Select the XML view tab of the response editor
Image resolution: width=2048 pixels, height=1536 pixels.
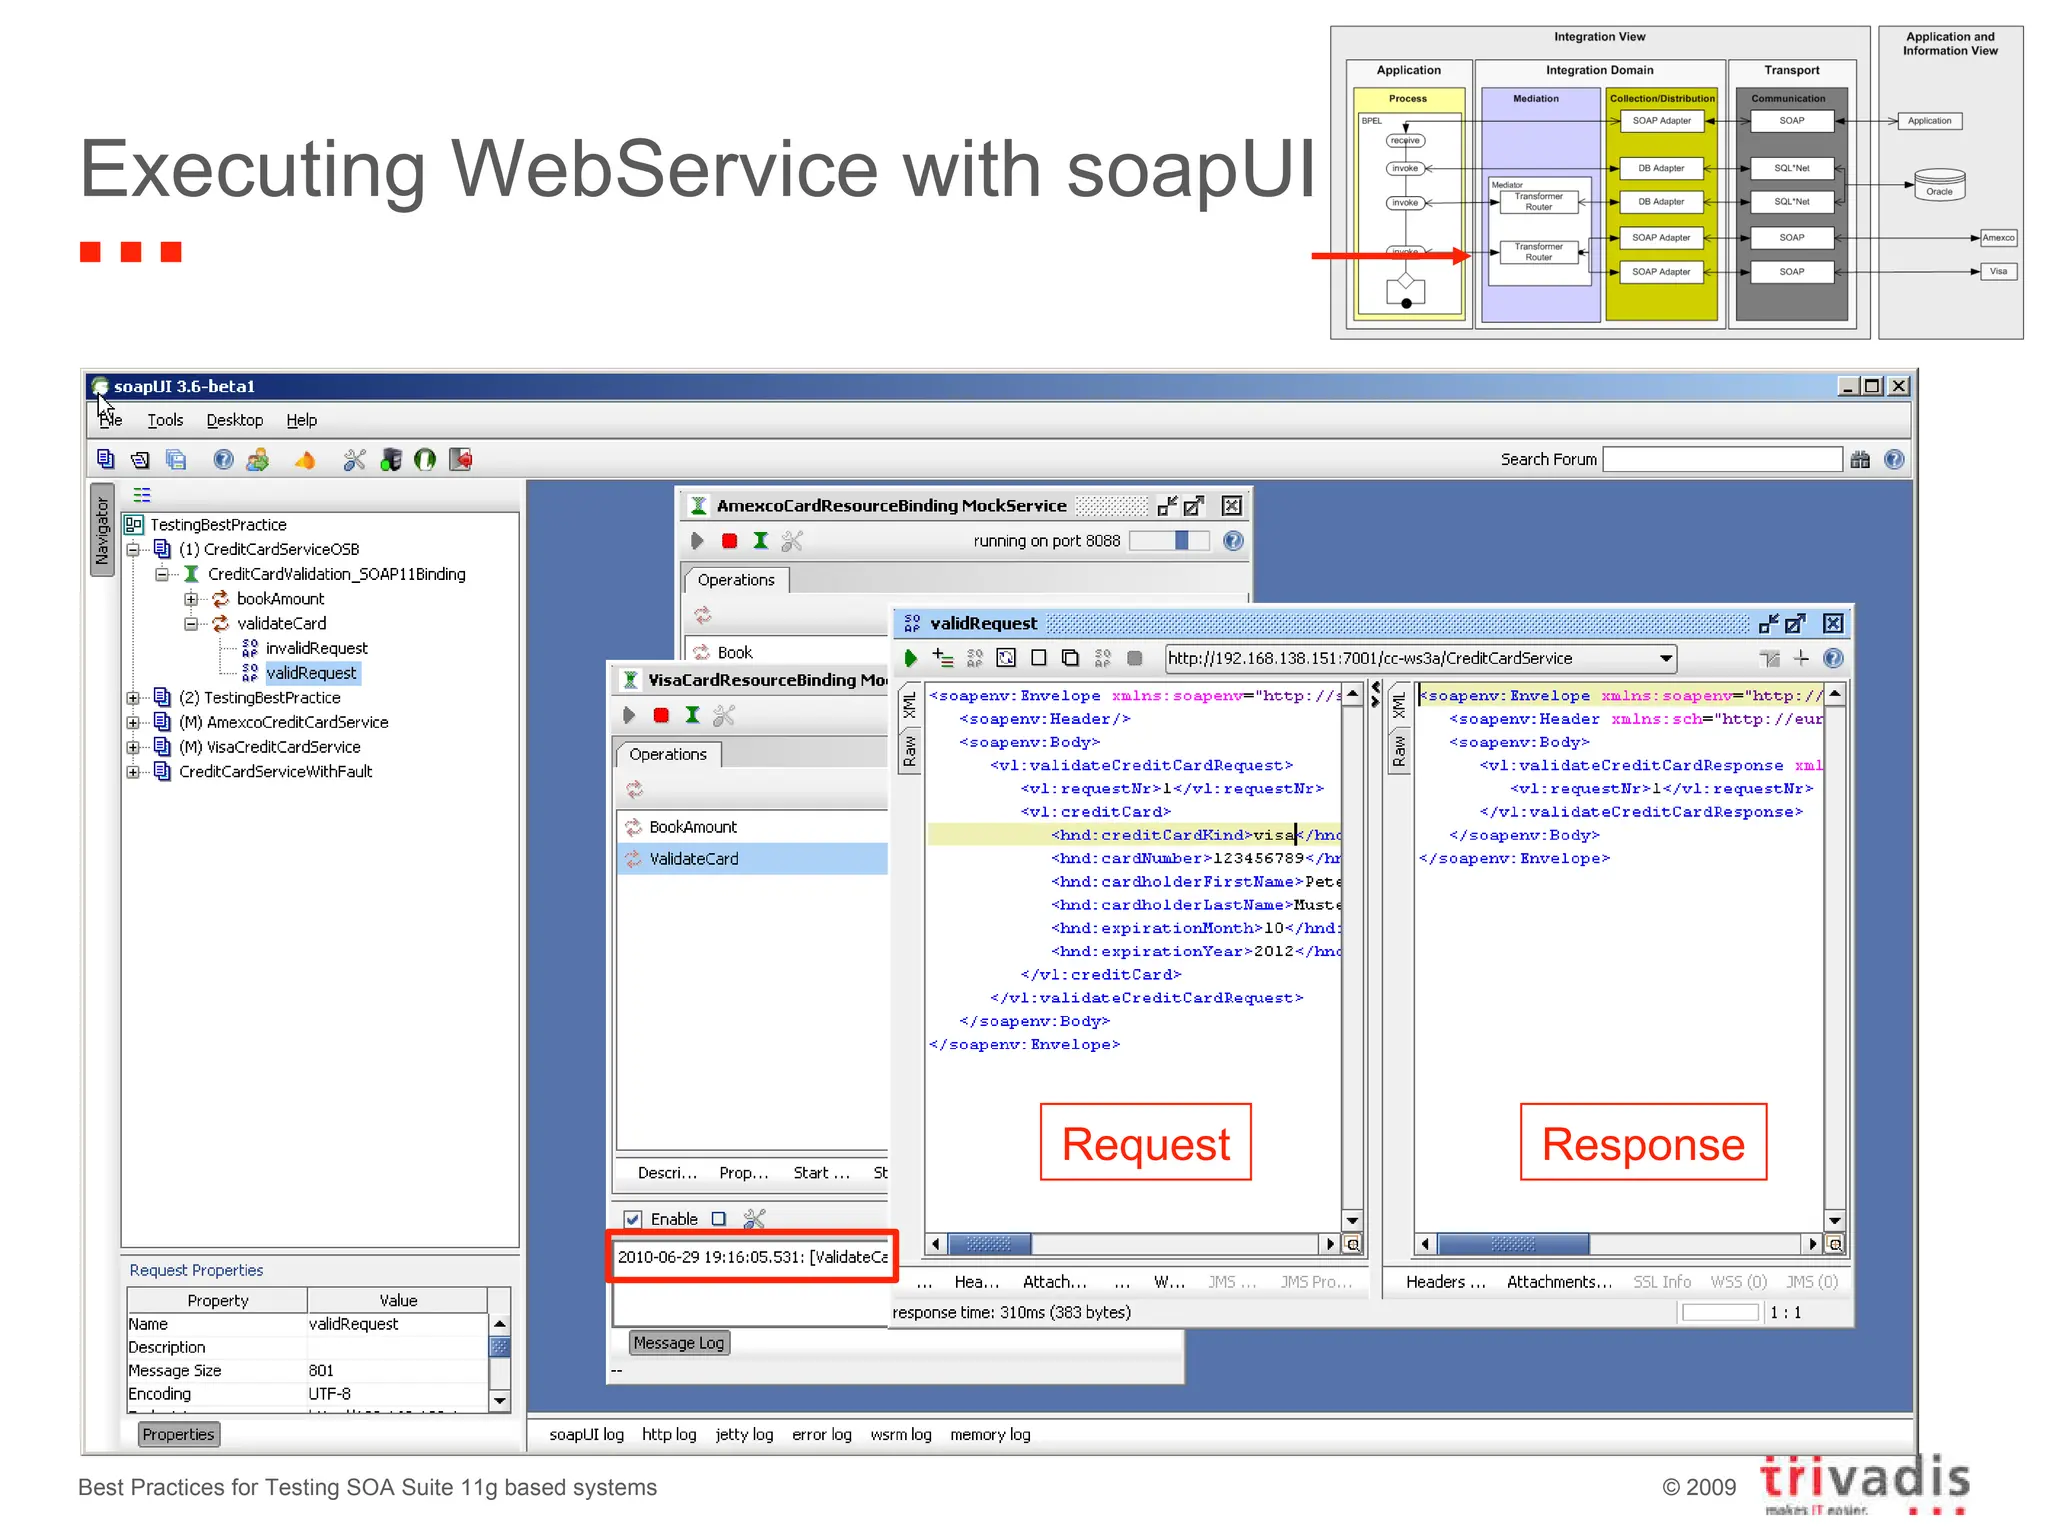[1399, 705]
